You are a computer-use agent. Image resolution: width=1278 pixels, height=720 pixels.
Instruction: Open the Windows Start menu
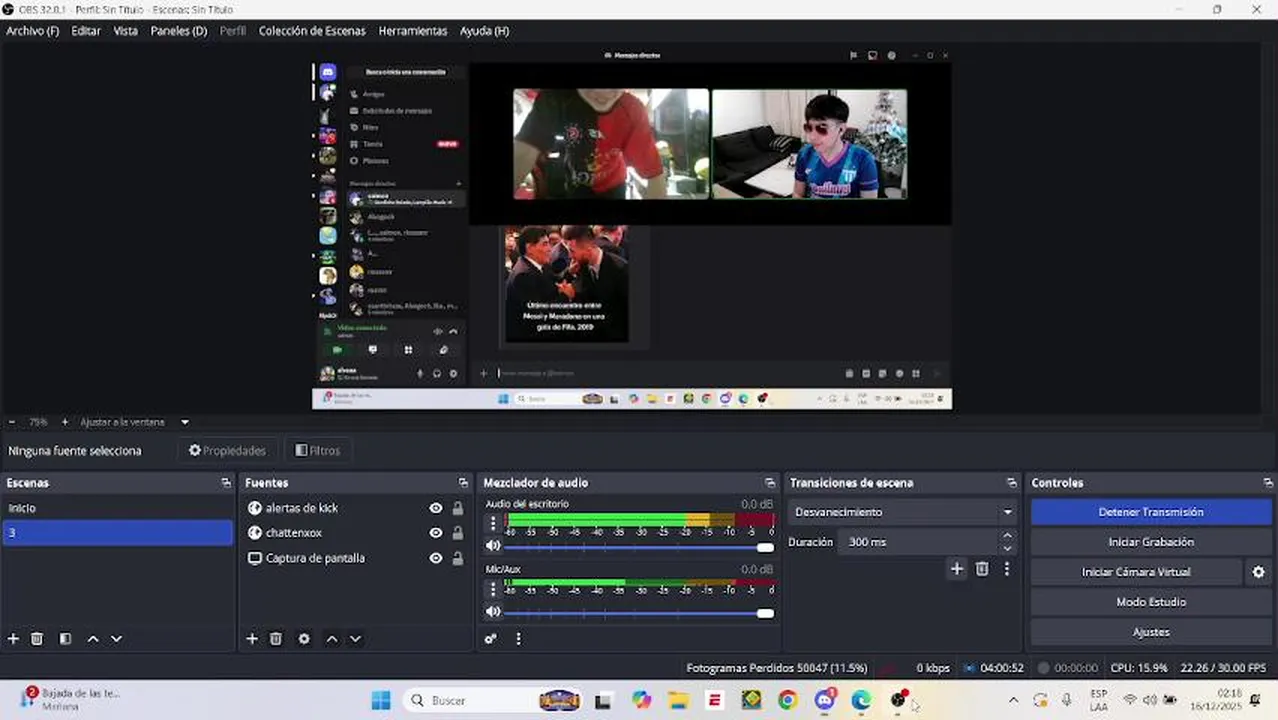[381, 701]
